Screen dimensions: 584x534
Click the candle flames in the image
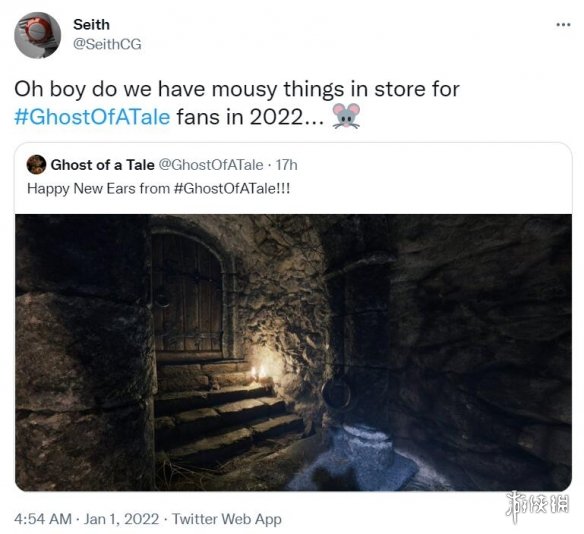tap(258, 372)
